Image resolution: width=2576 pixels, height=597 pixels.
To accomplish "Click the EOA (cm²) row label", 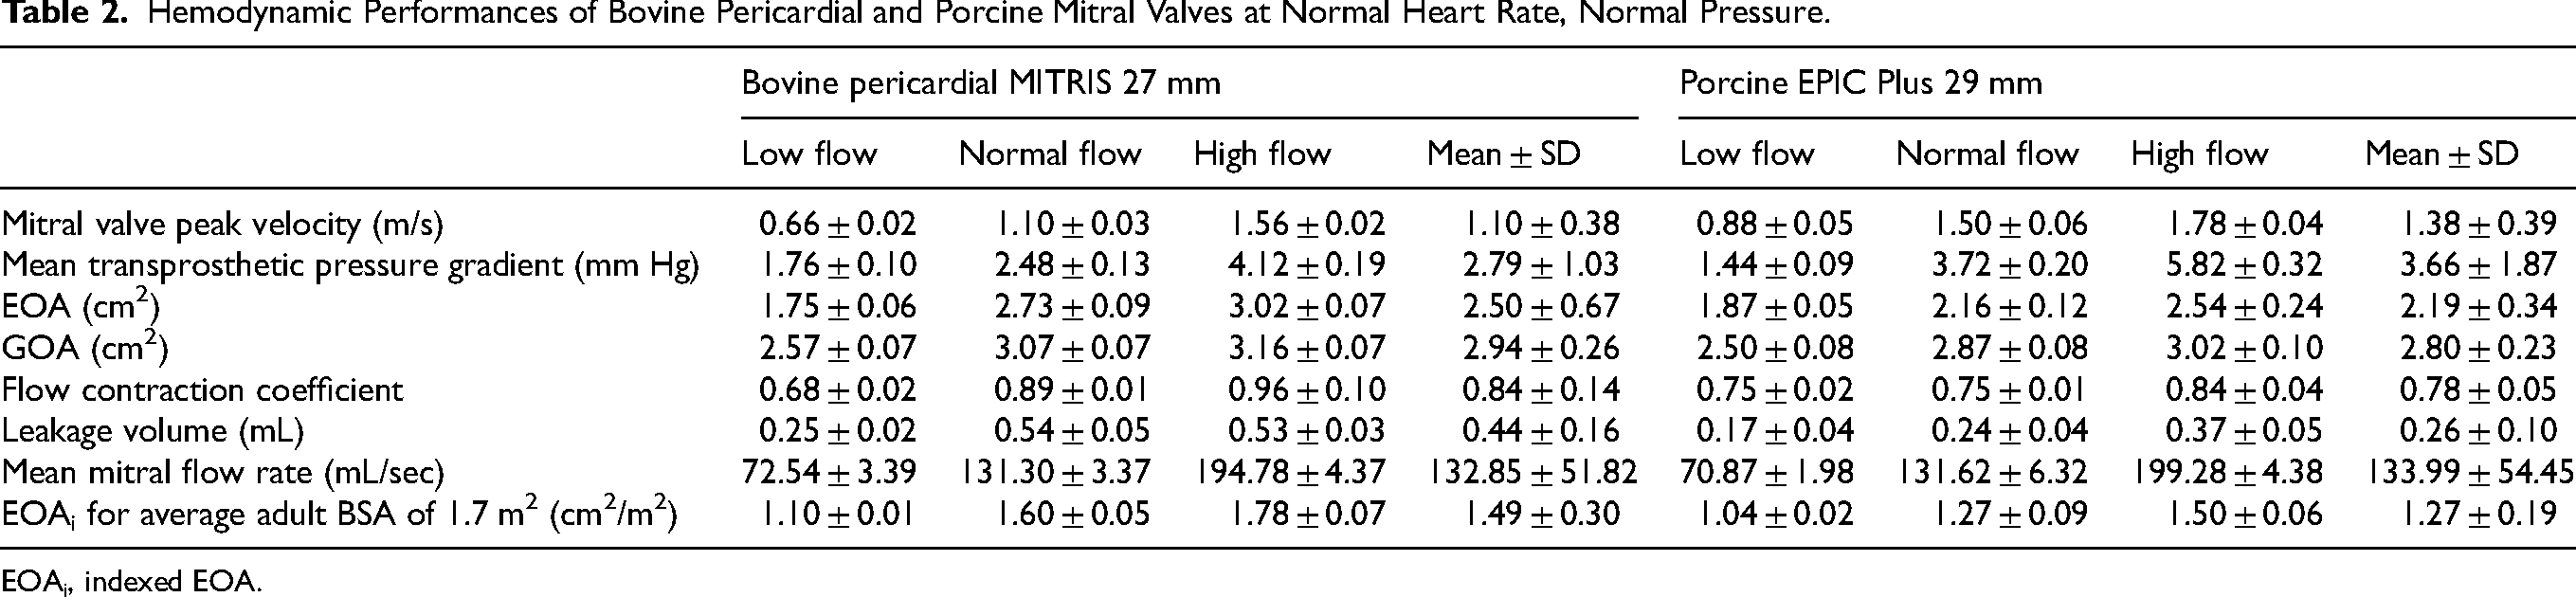I will 80,306.
